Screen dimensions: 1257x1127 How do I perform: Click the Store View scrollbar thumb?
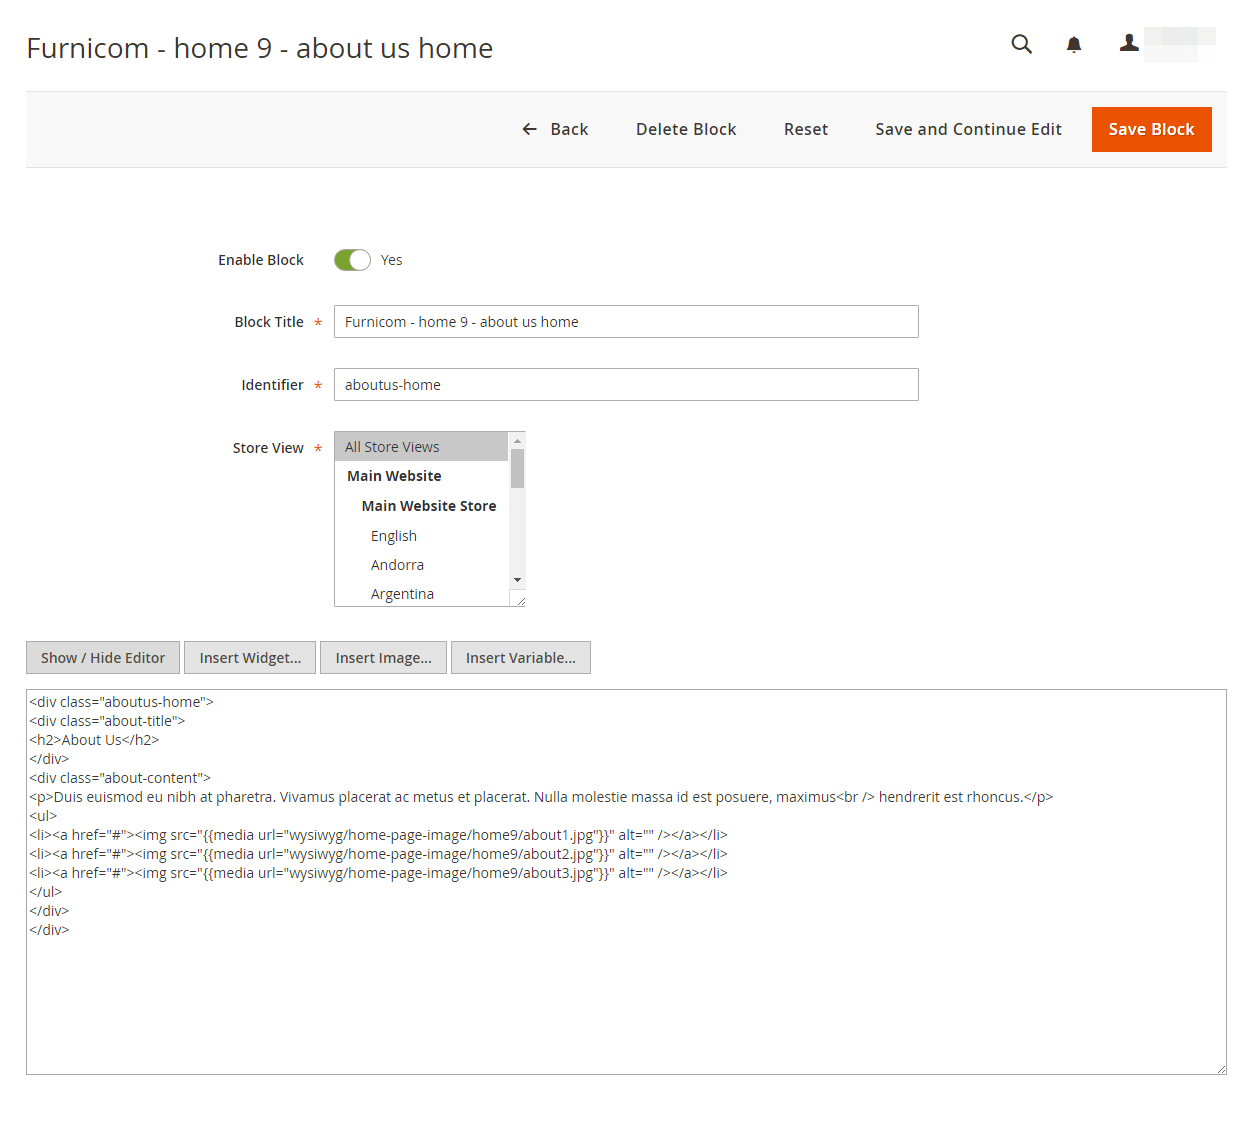tap(517, 468)
